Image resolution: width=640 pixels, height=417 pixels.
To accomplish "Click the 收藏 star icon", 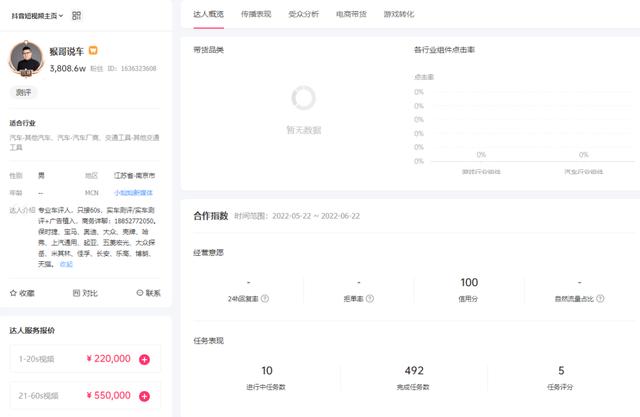I will pyautogui.click(x=13, y=293).
